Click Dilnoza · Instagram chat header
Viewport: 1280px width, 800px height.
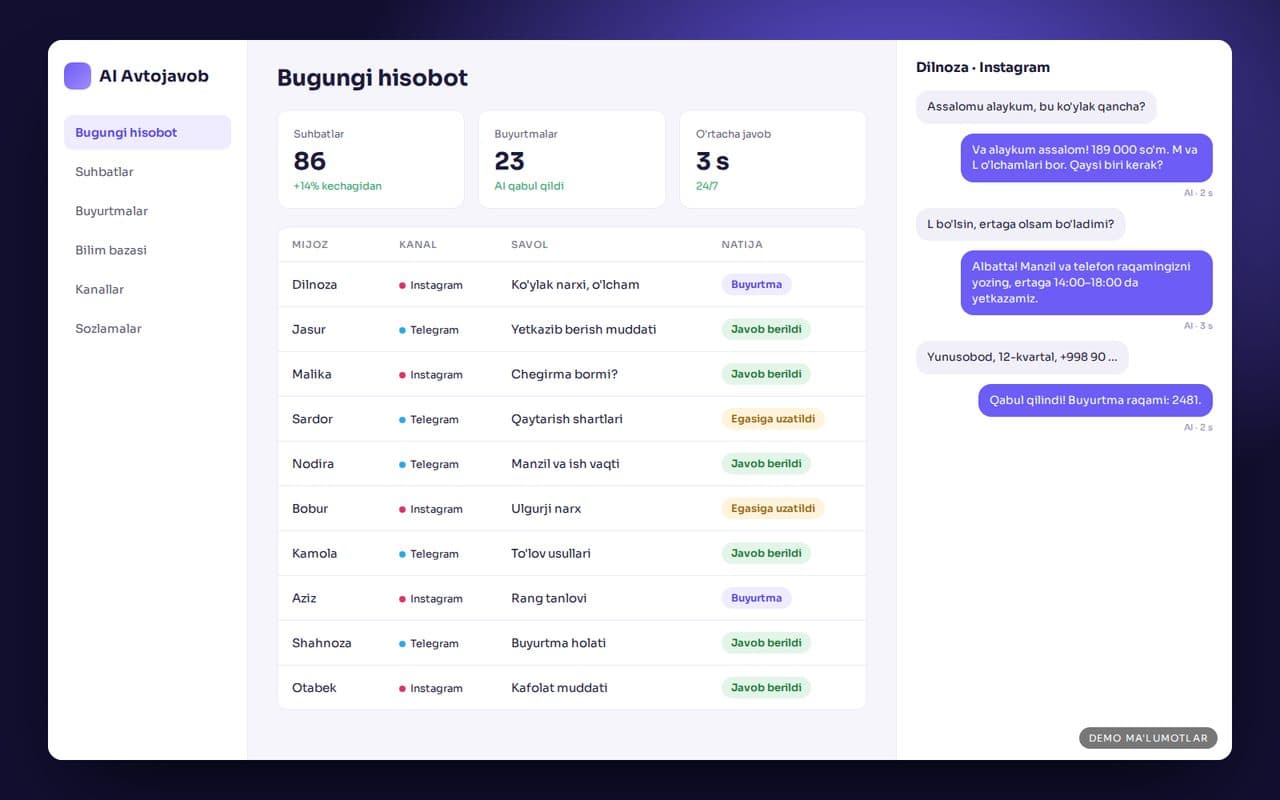tap(983, 68)
